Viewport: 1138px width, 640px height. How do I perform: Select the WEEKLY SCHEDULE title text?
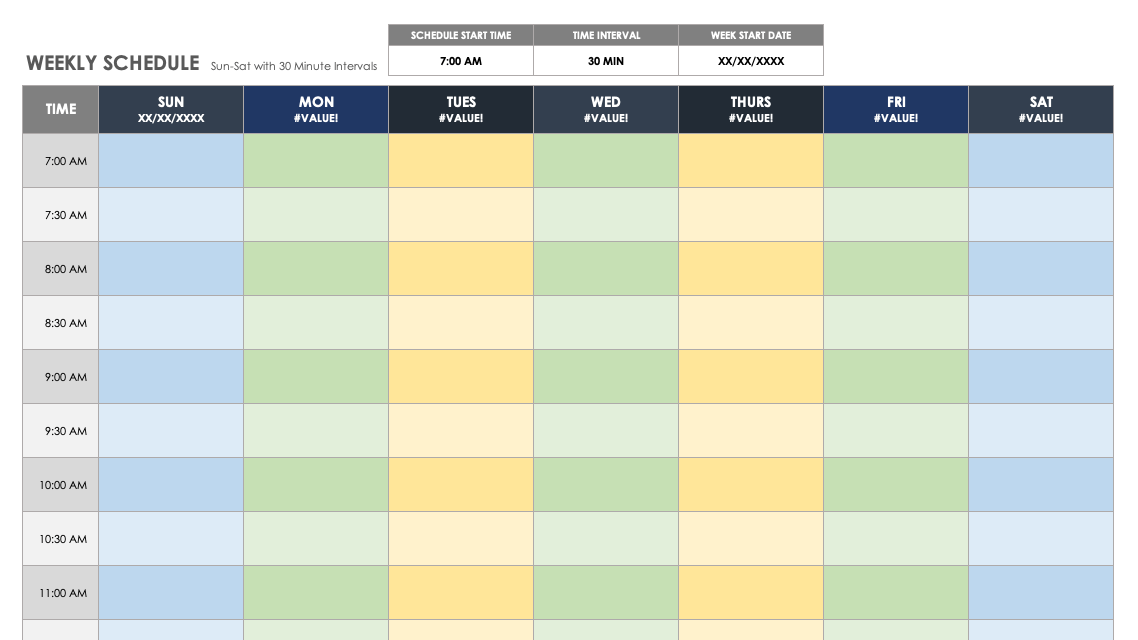[x=113, y=63]
